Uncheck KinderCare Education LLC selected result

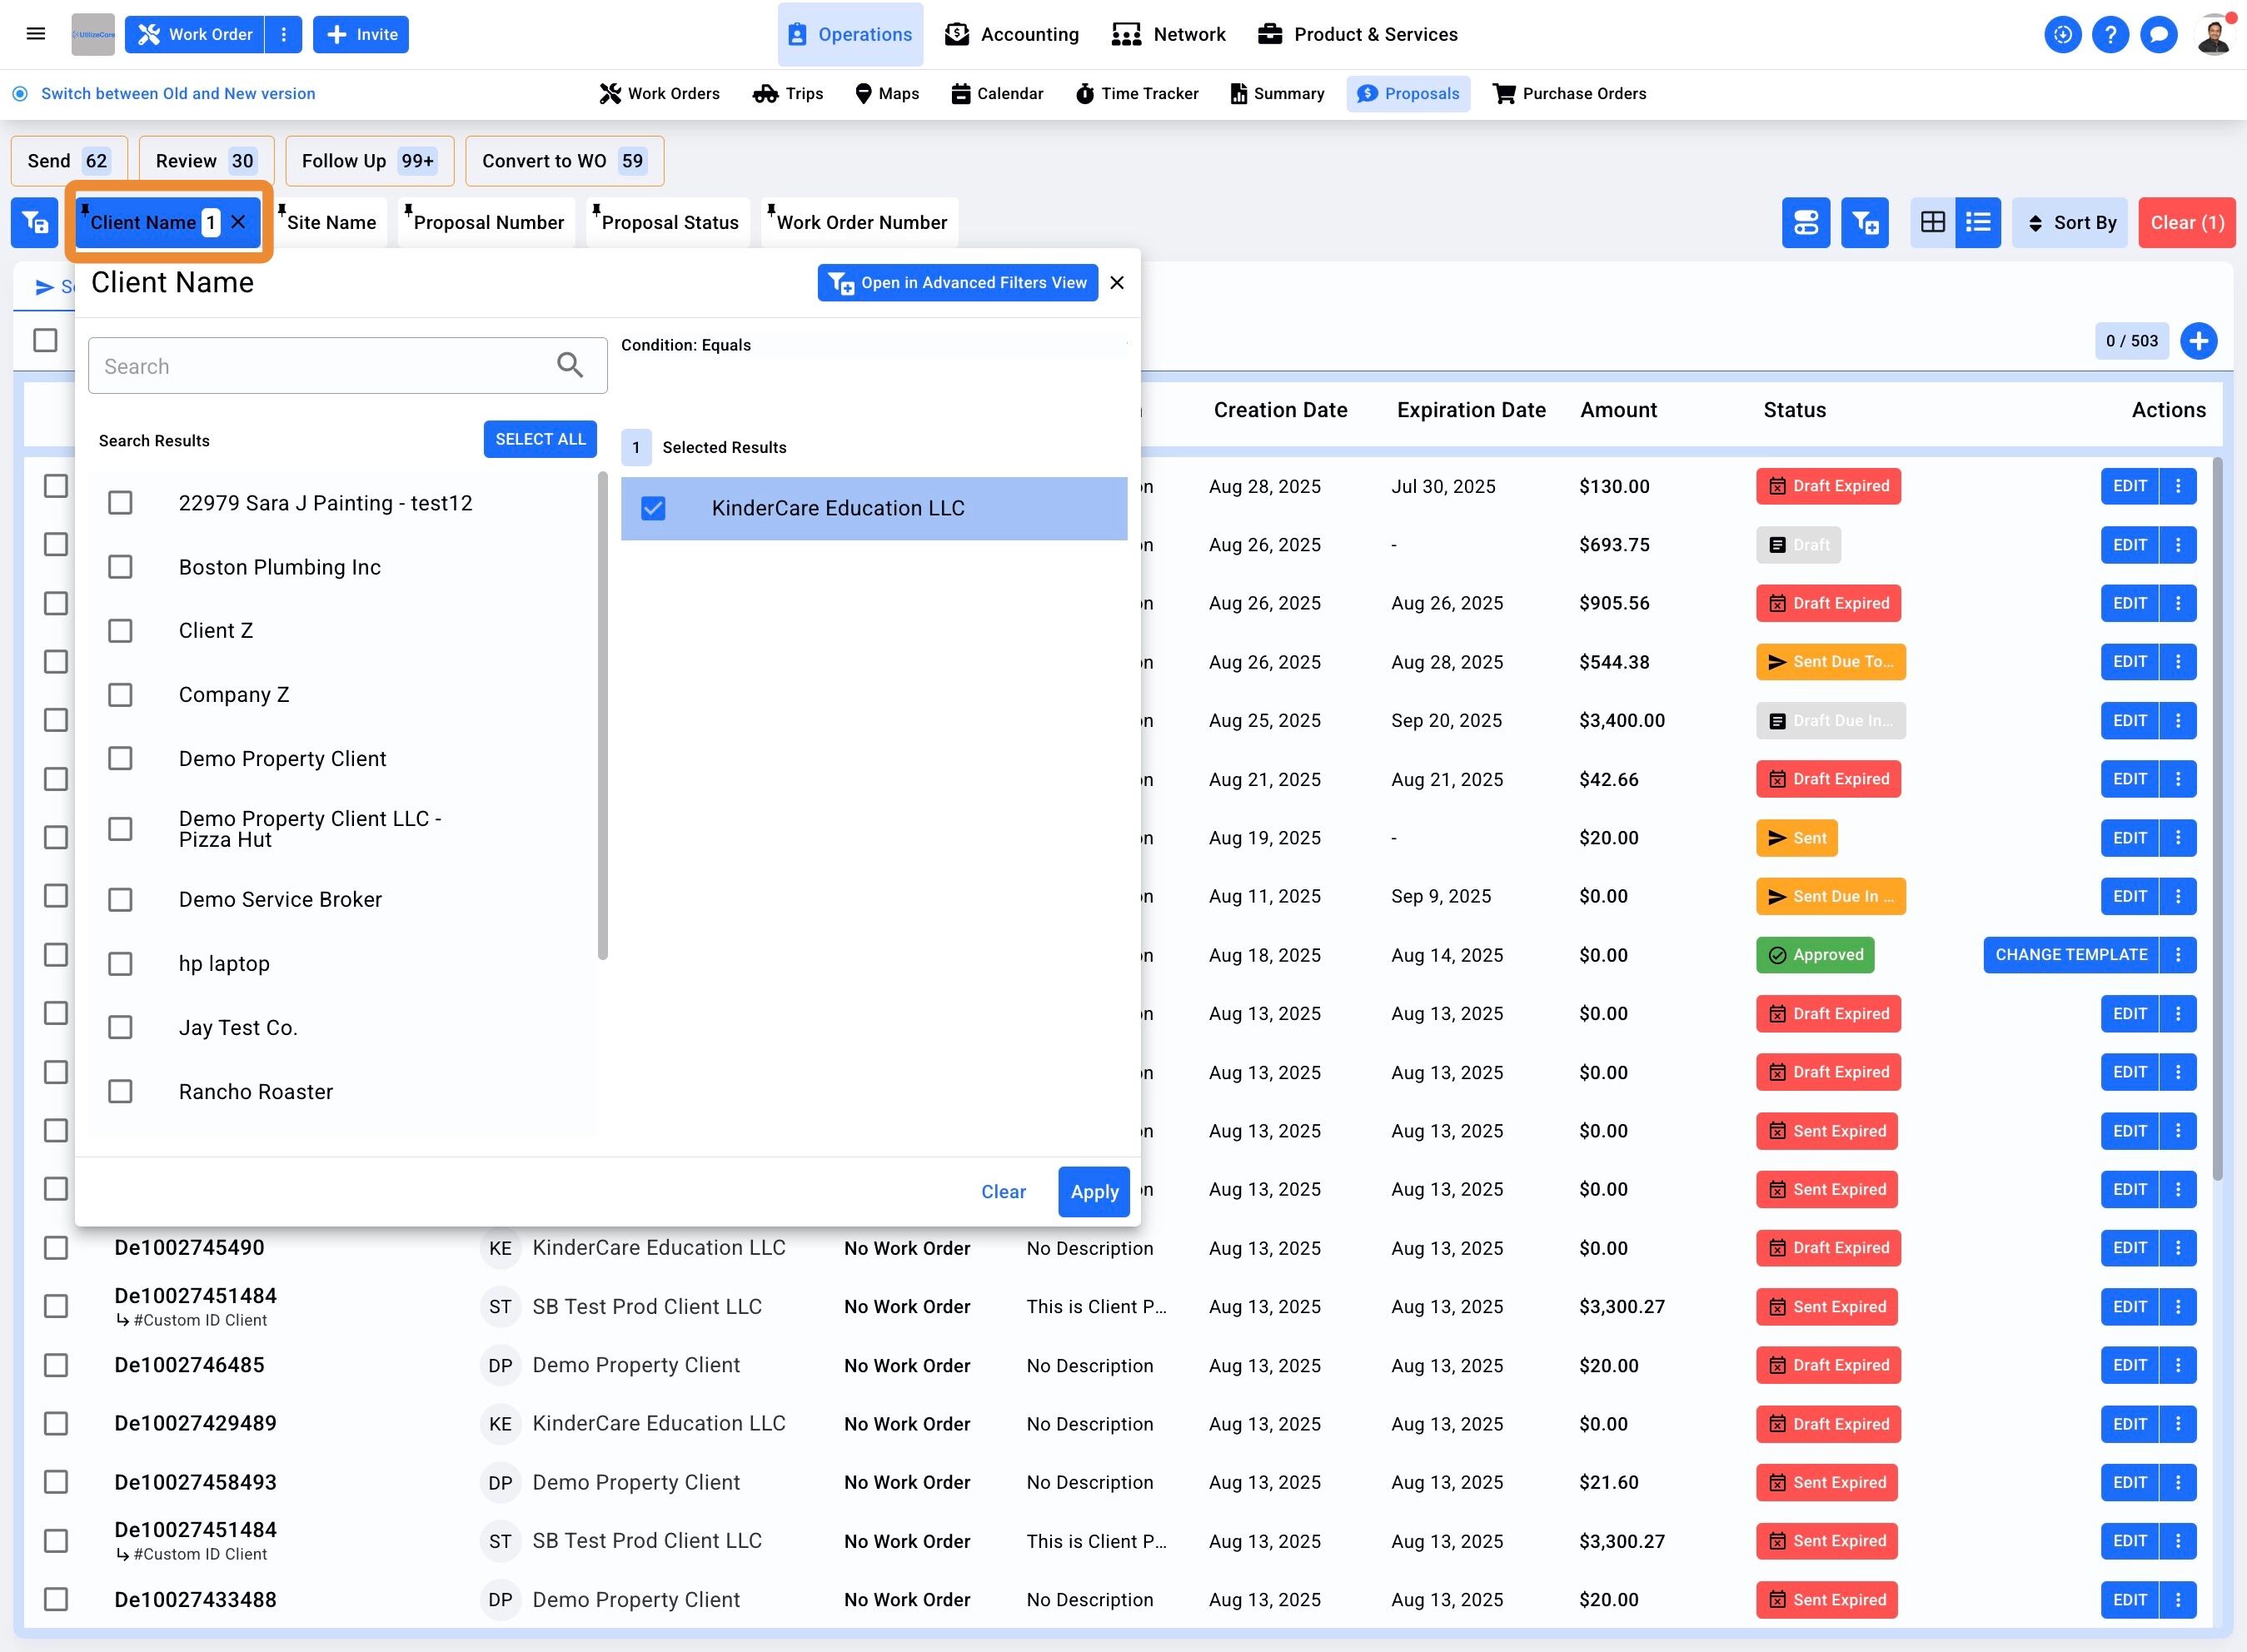point(653,508)
